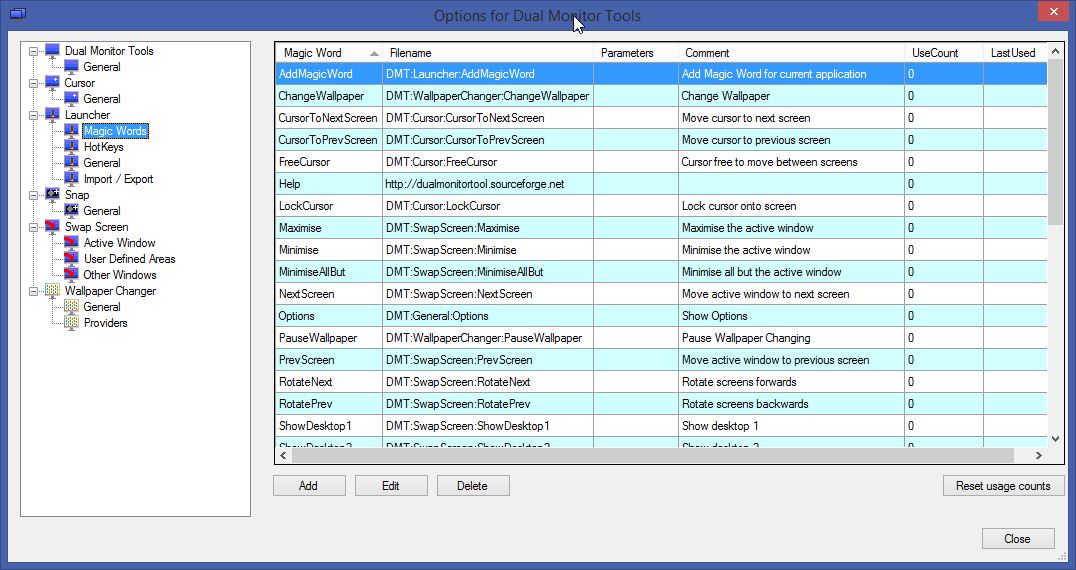Image resolution: width=1076 pixels, height=570 pixels.
Task: Click the horizontal scrollbar right arrow
Action: [1039, 455]
